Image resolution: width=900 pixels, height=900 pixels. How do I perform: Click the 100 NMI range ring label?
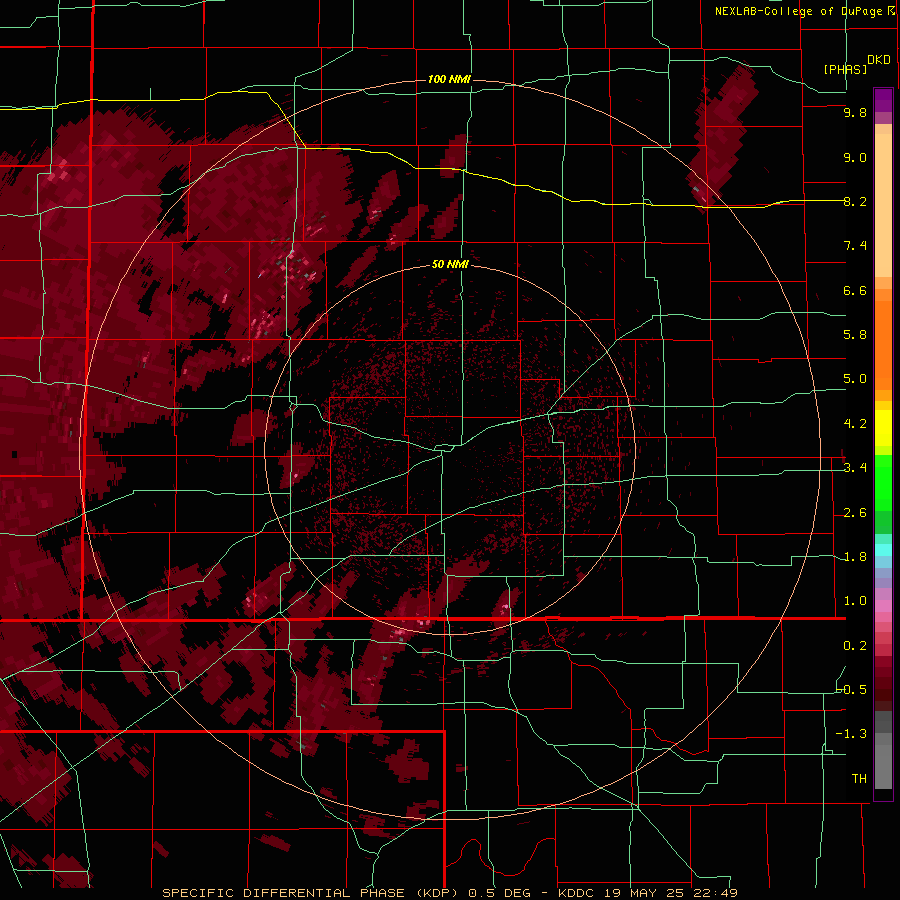449,79
